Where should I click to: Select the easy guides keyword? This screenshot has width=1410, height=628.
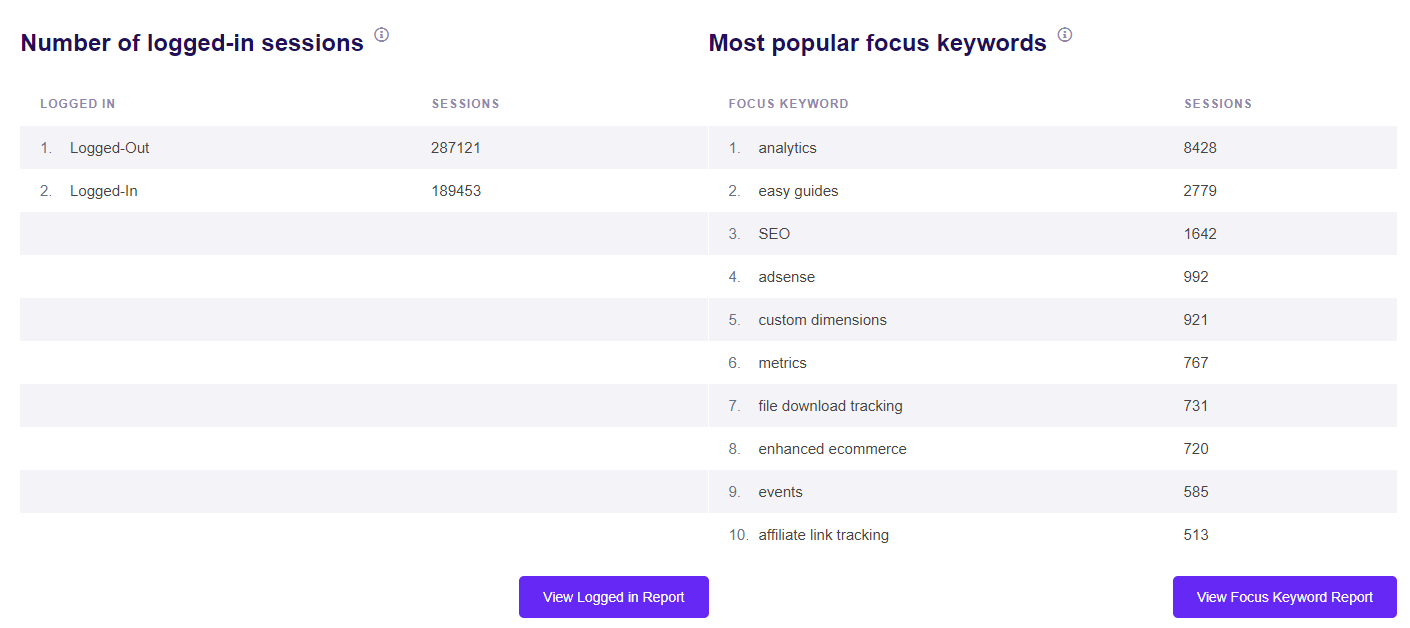[x=798, y=191]
